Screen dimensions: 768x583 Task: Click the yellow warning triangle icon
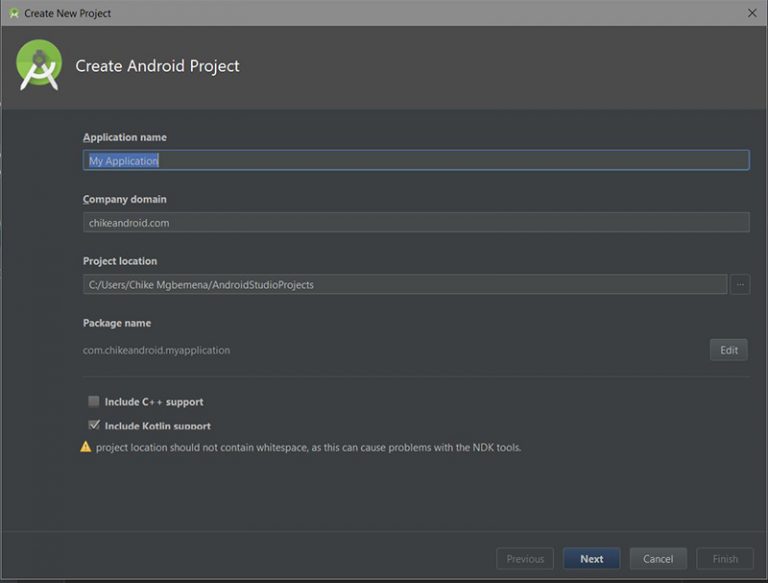pos(86,447)
